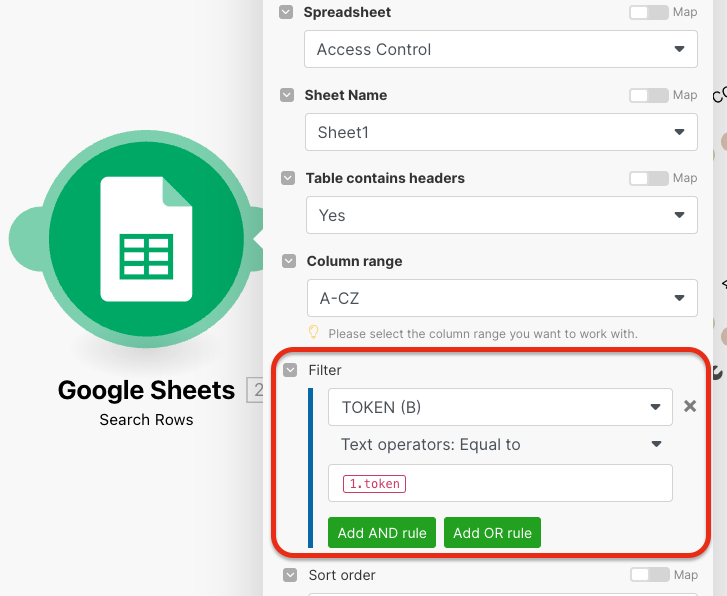
Task: Collapse the Spreadsheet field chevron
Action: pos(286,12)
